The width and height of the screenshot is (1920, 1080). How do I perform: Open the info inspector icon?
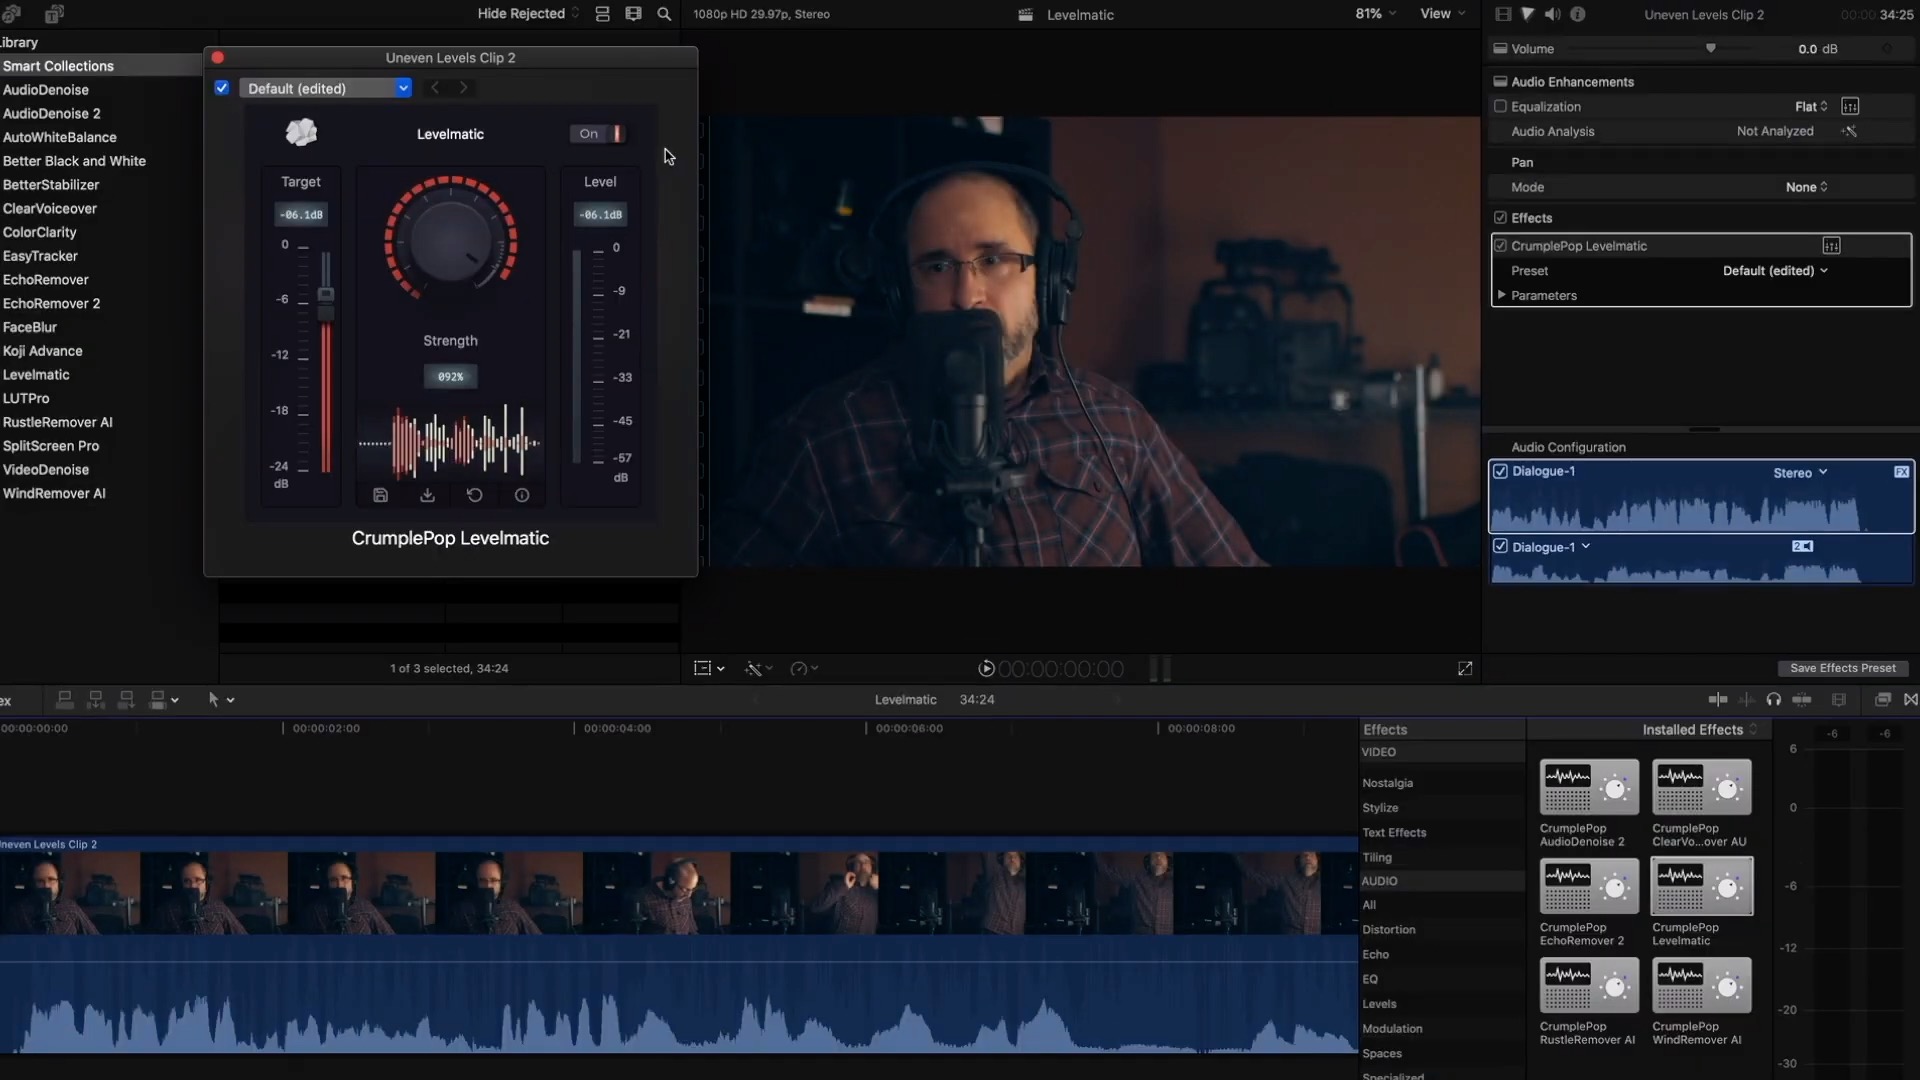(1578, 14)
